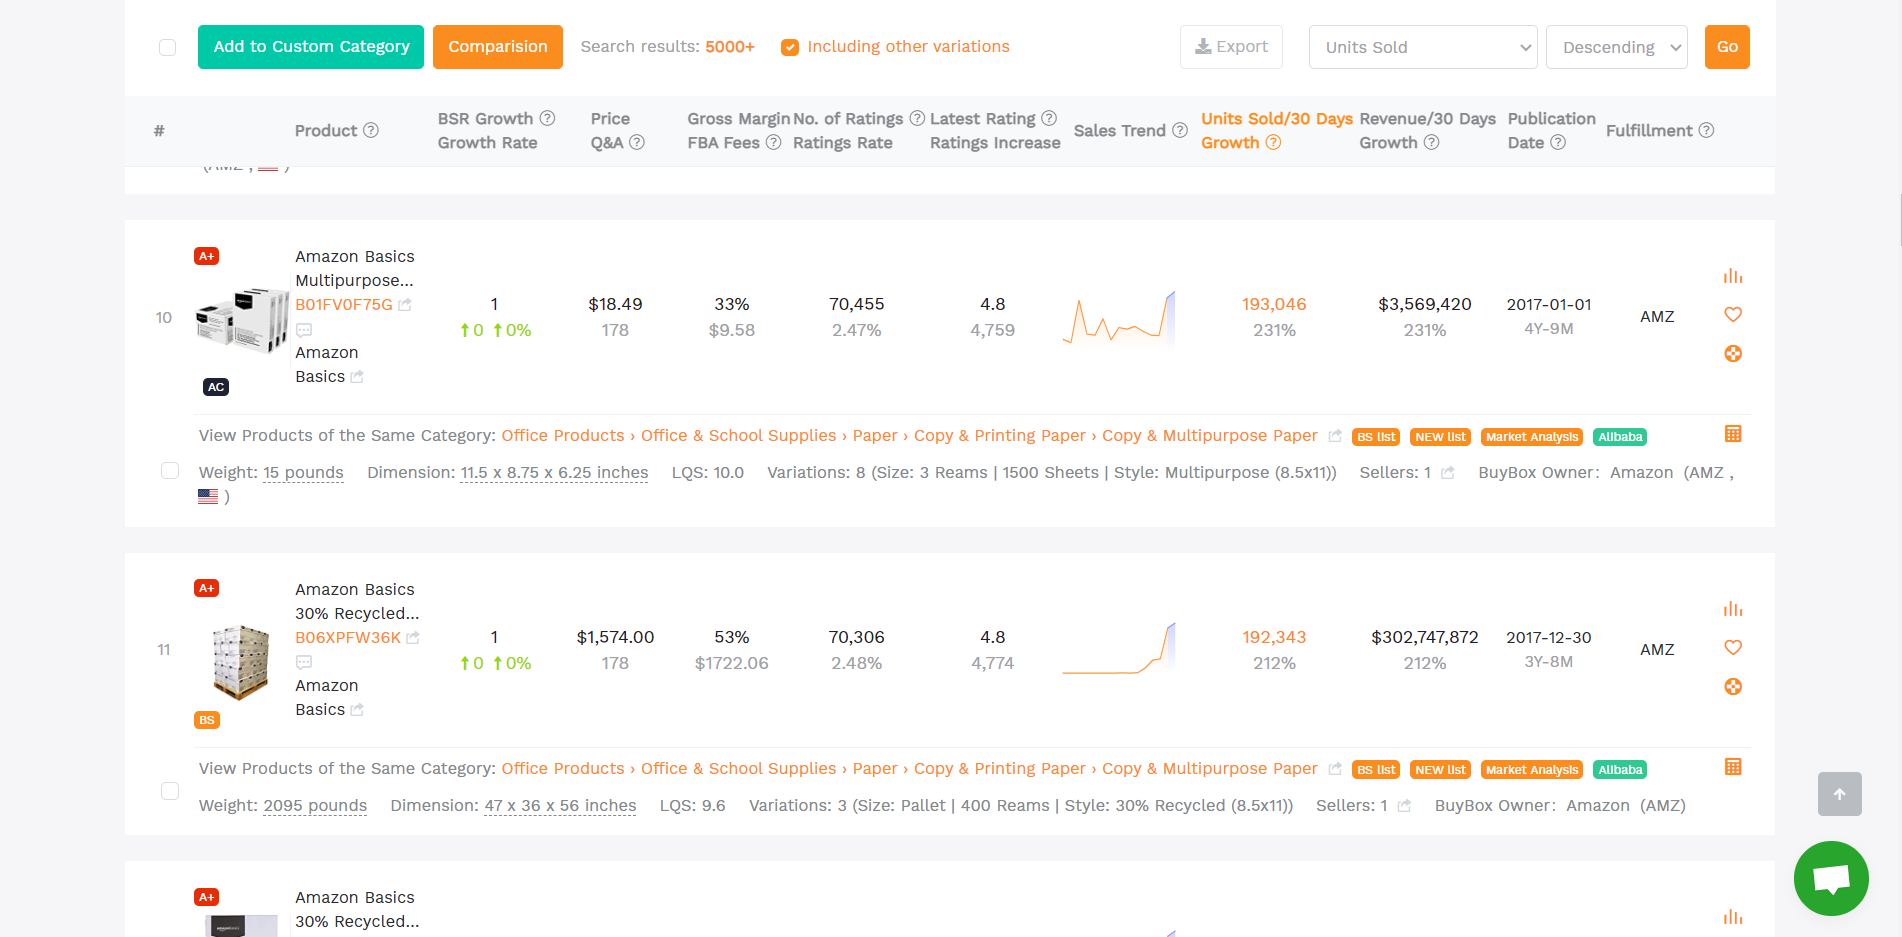Select the checkbox for product row 10
Screen dimensions: 1902x937
point(170,471)
